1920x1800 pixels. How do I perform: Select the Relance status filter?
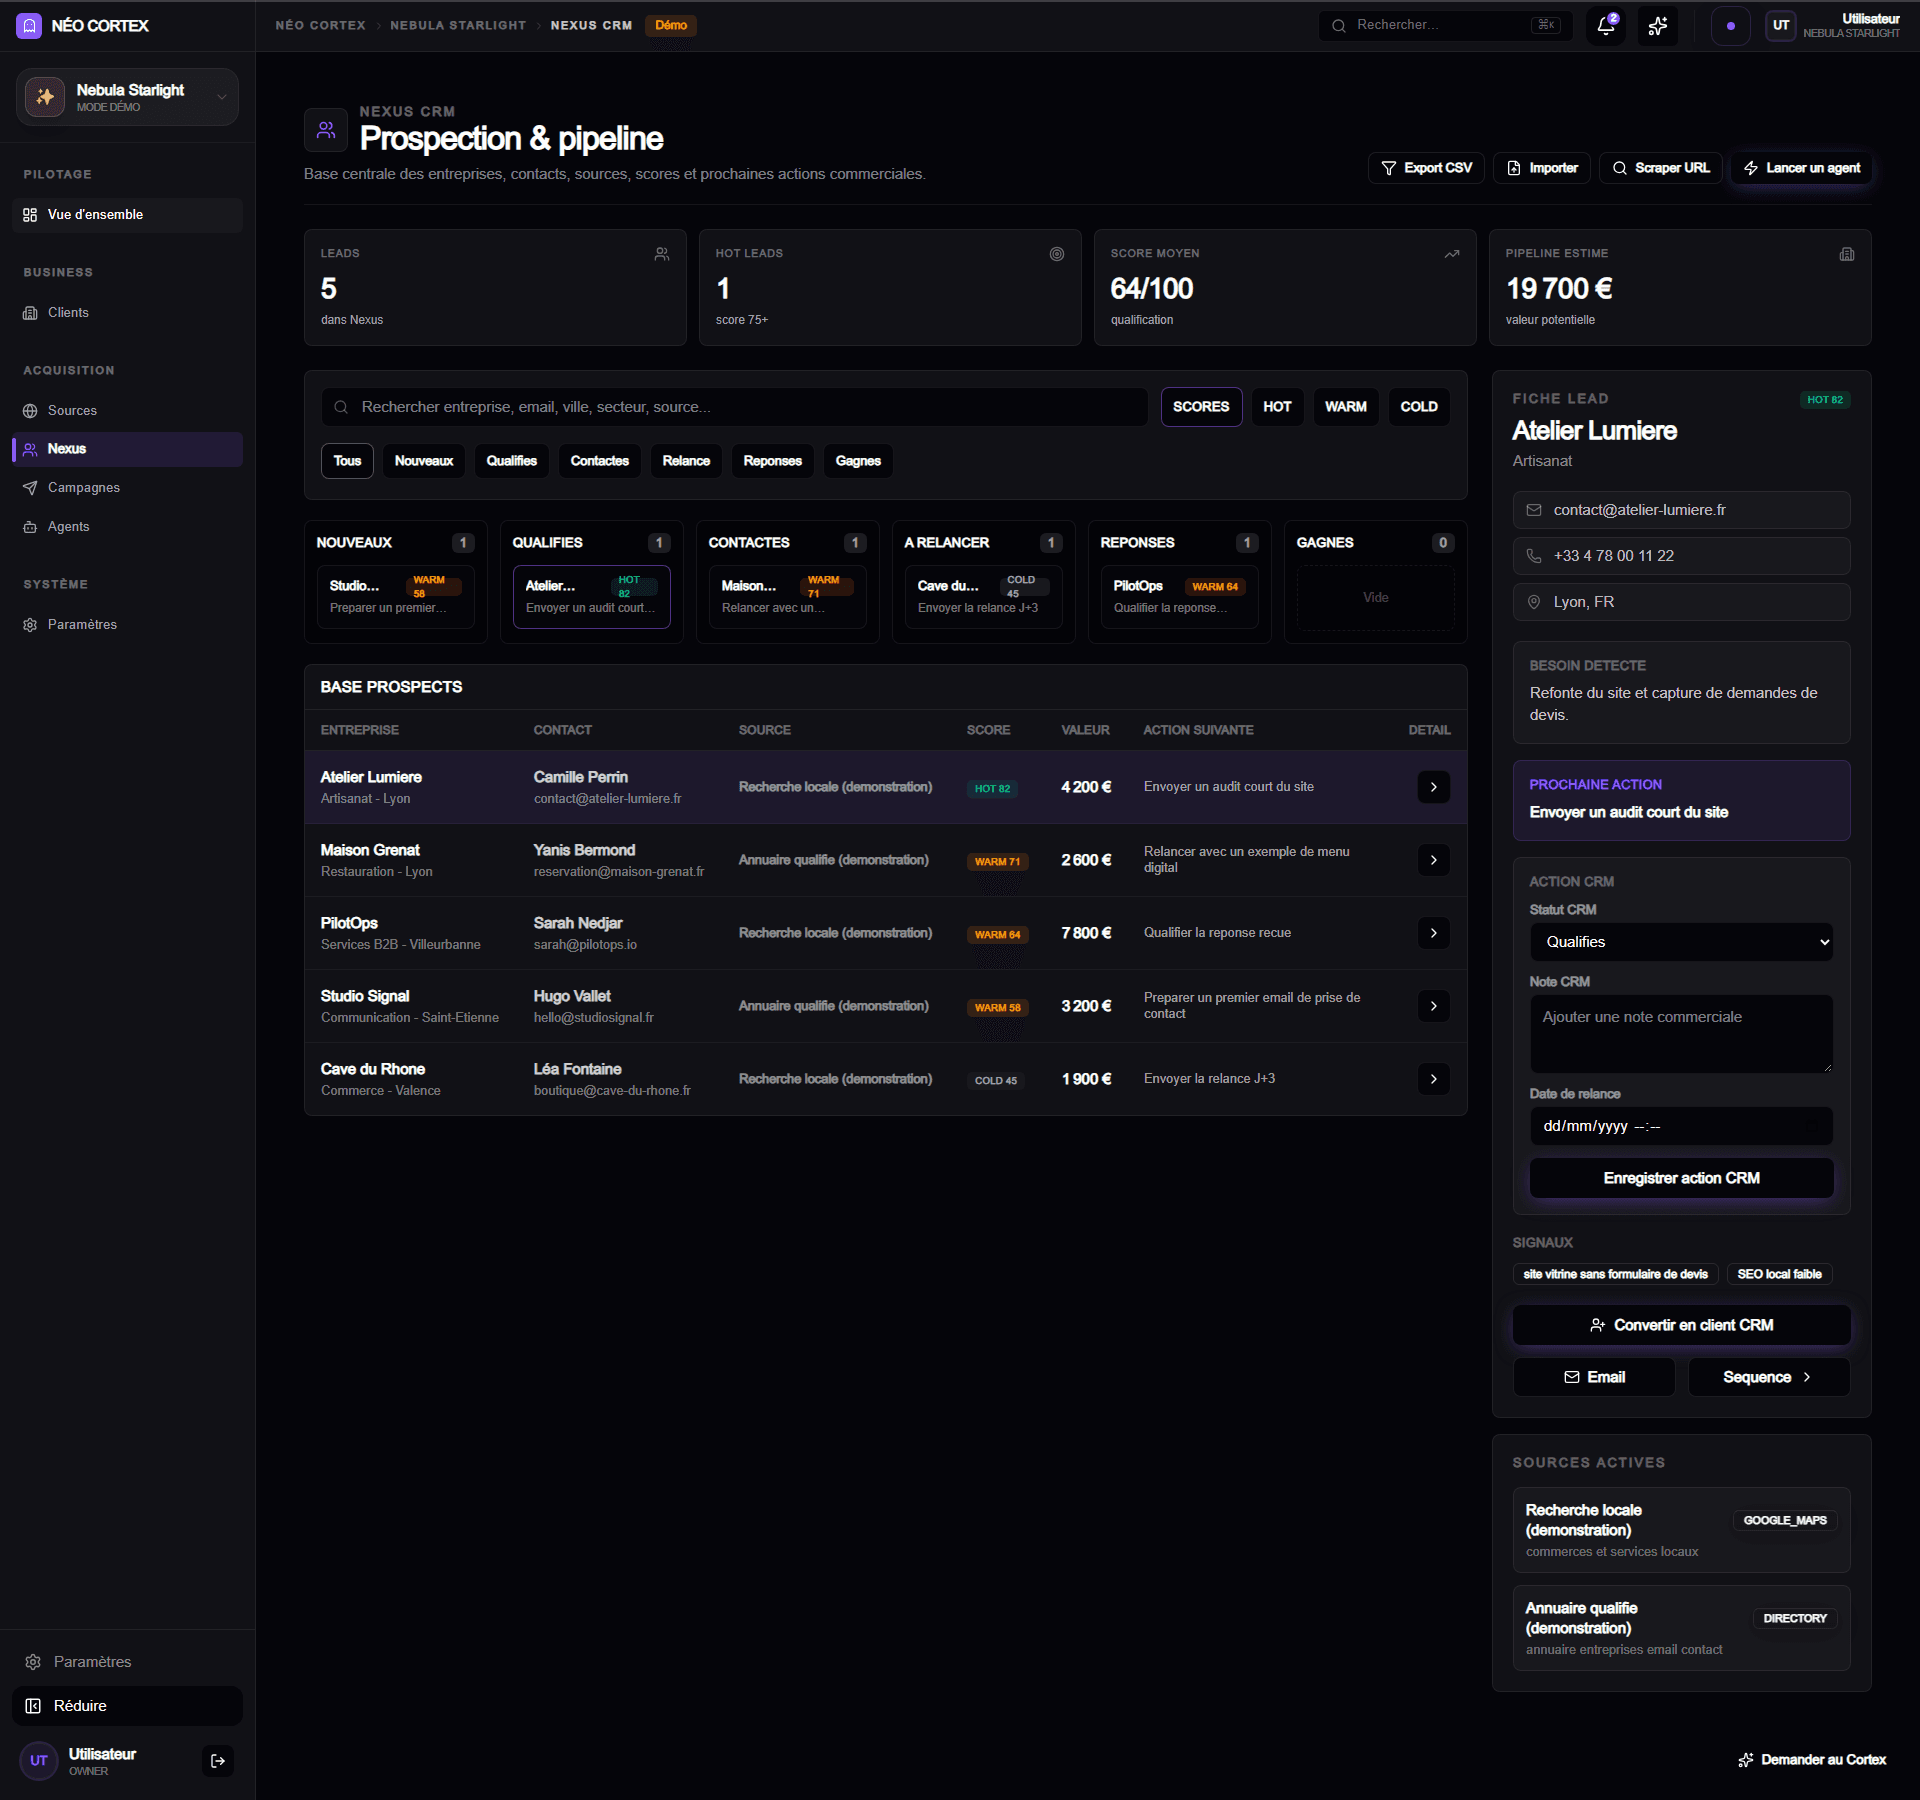pyautogui.click(x=686, y=461)
